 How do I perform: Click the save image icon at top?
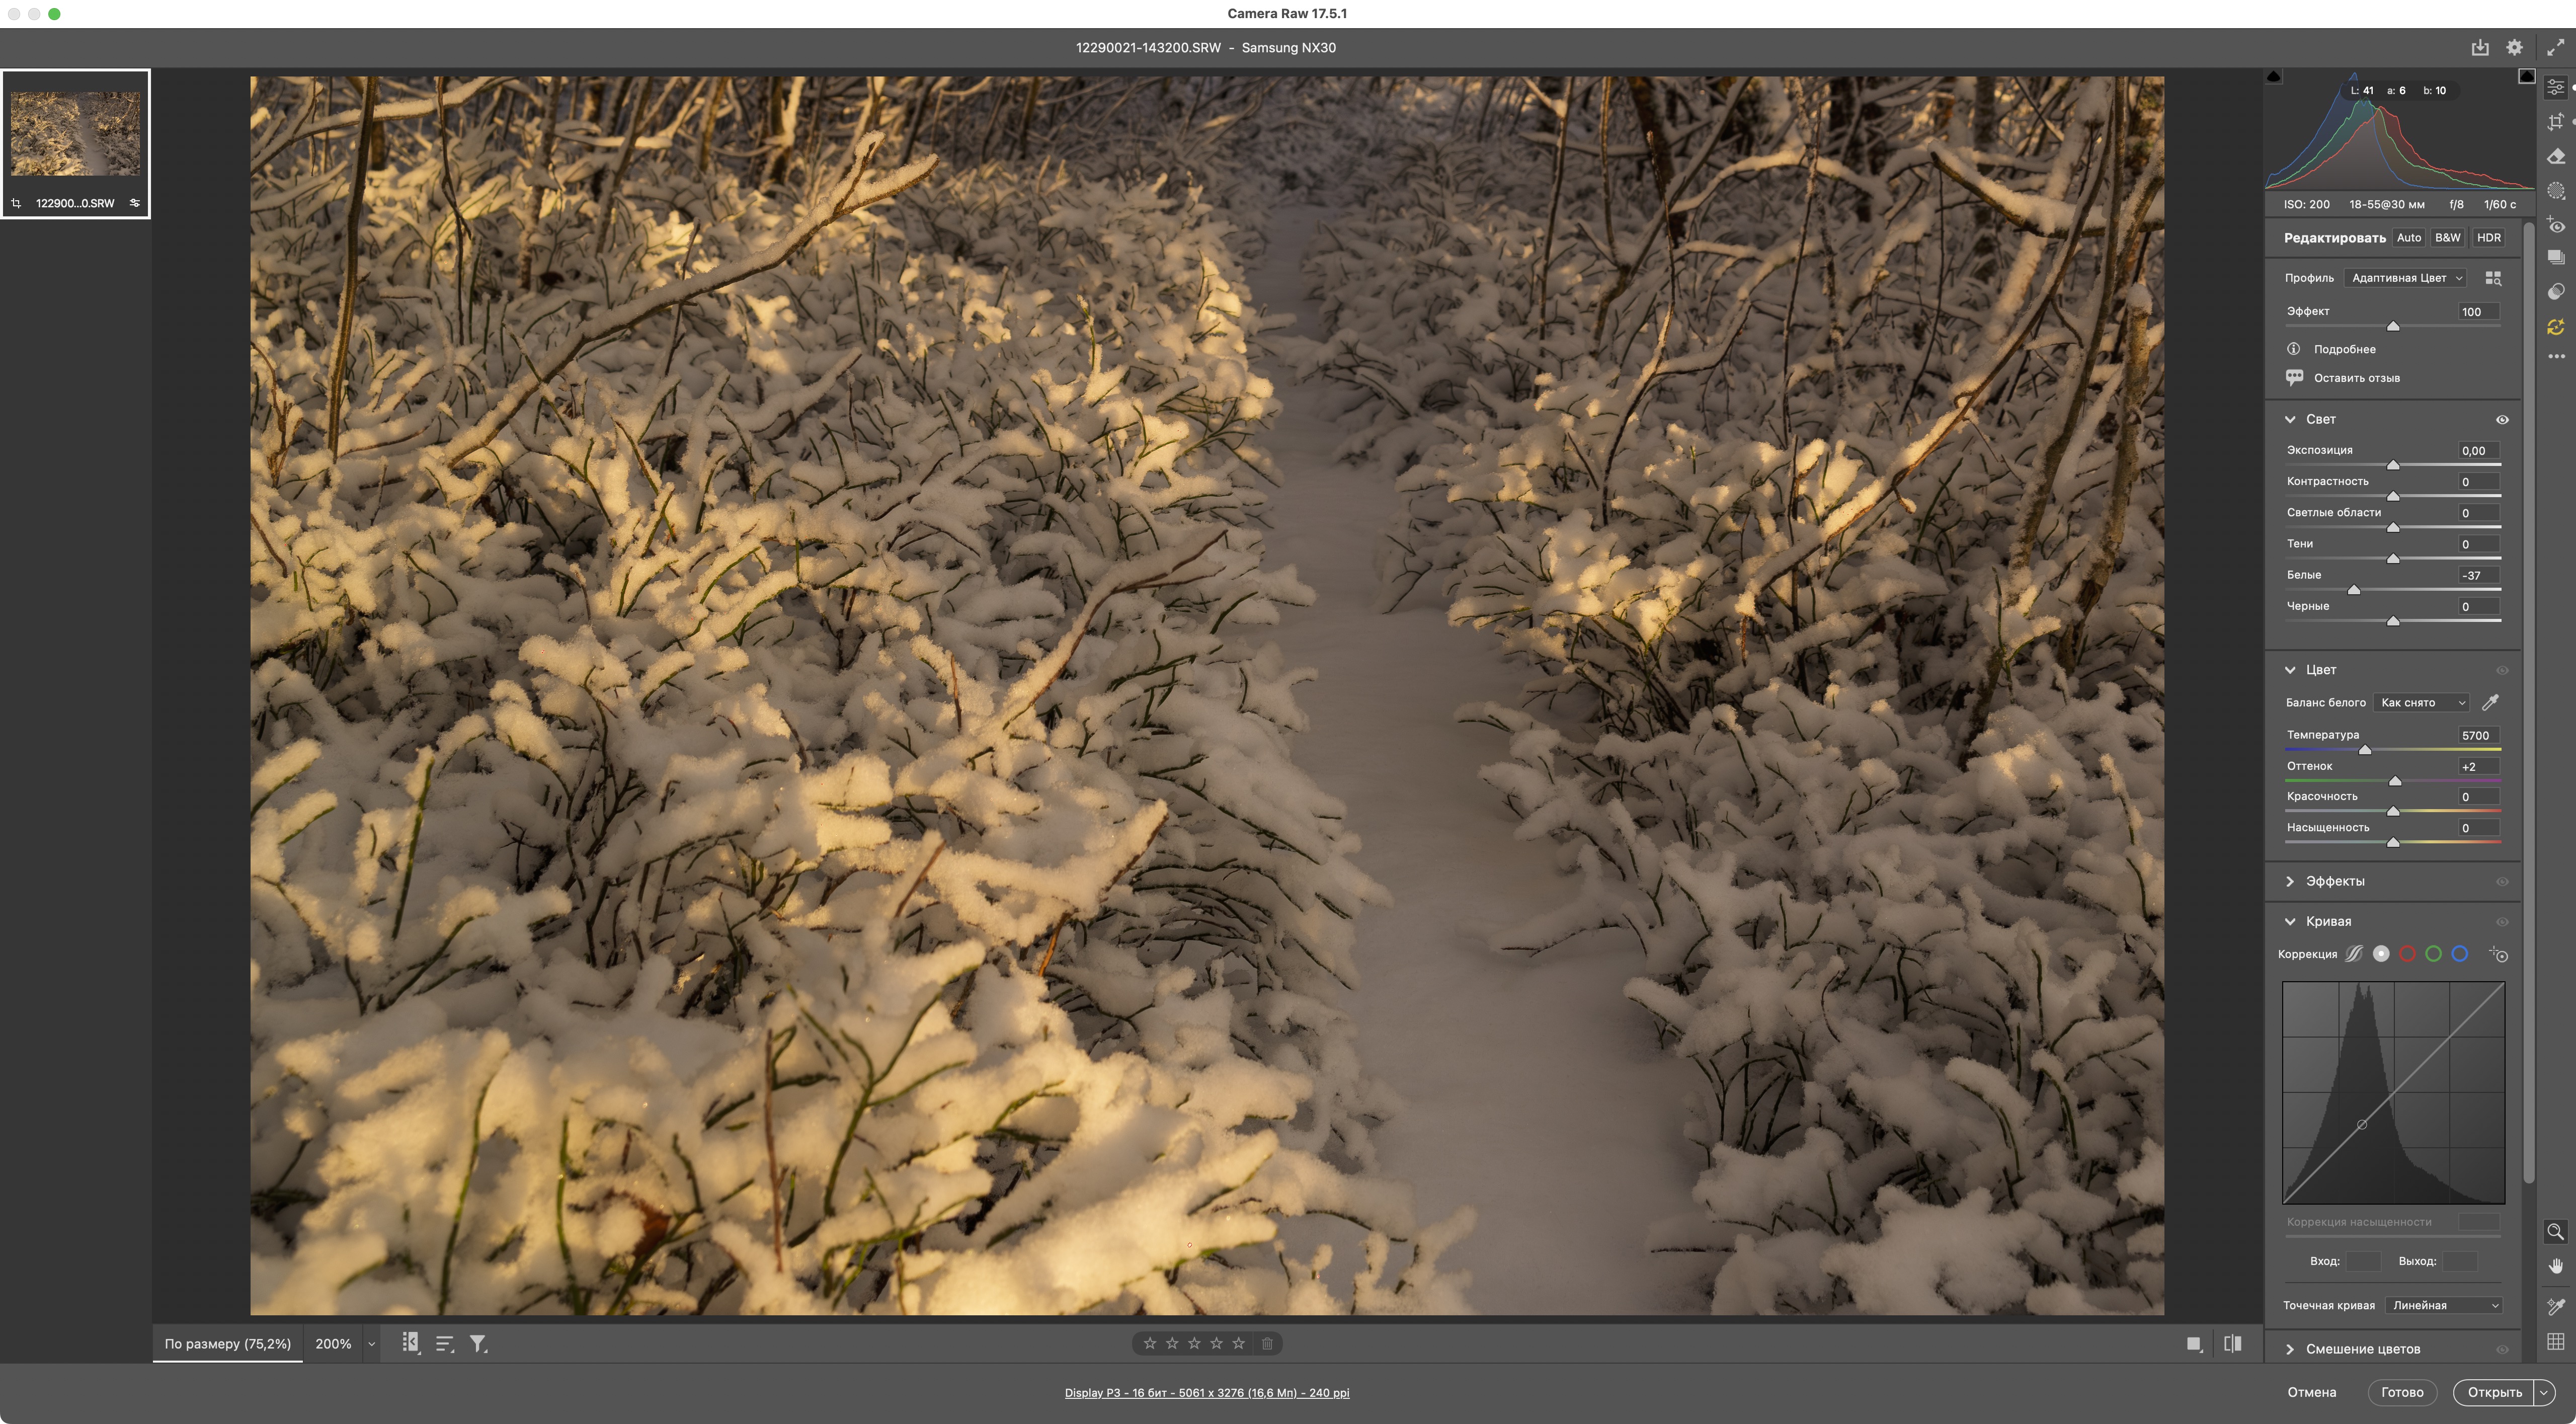tap(2480, 47)
